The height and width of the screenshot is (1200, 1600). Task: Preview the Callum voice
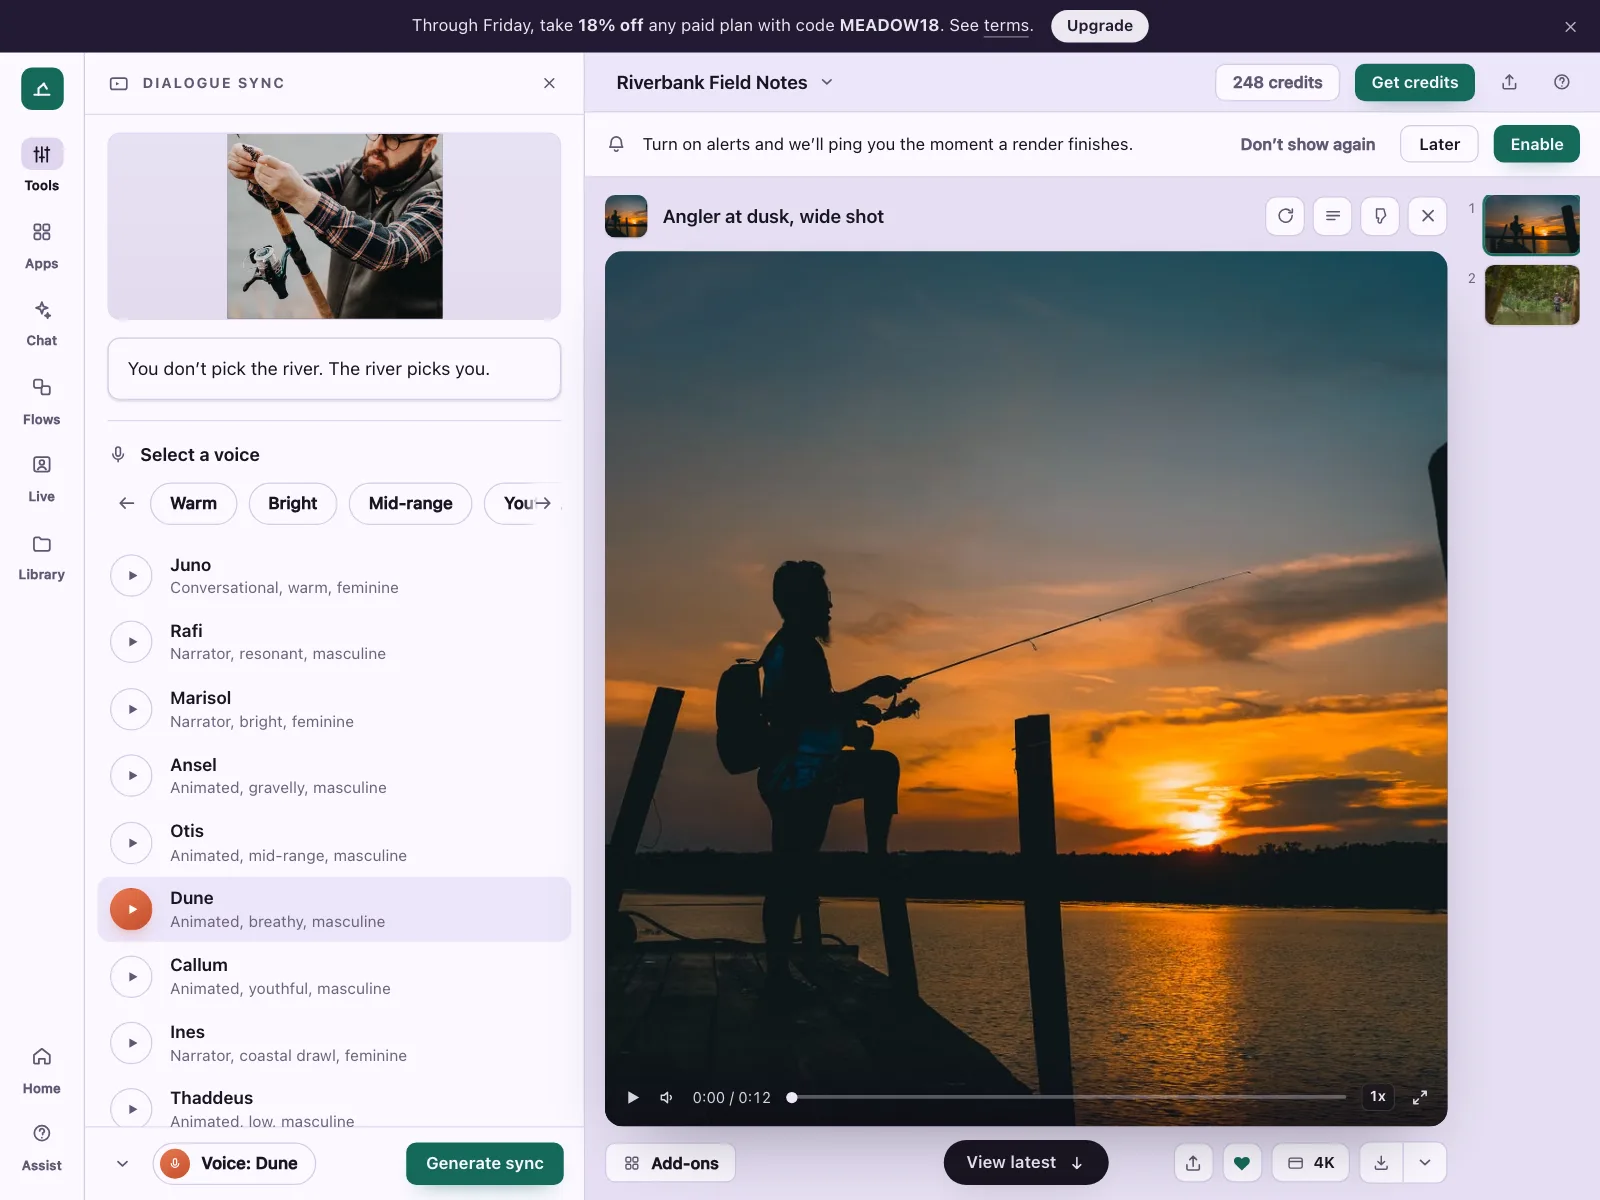(131, 976)
